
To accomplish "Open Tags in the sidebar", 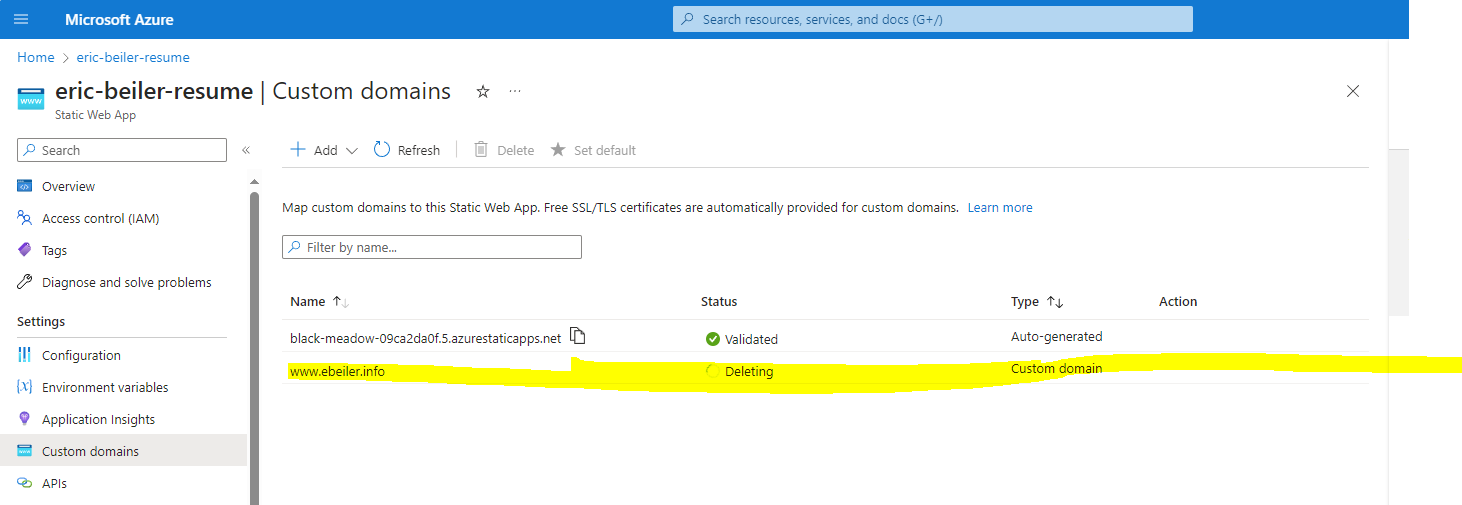I will coord(54,250).
